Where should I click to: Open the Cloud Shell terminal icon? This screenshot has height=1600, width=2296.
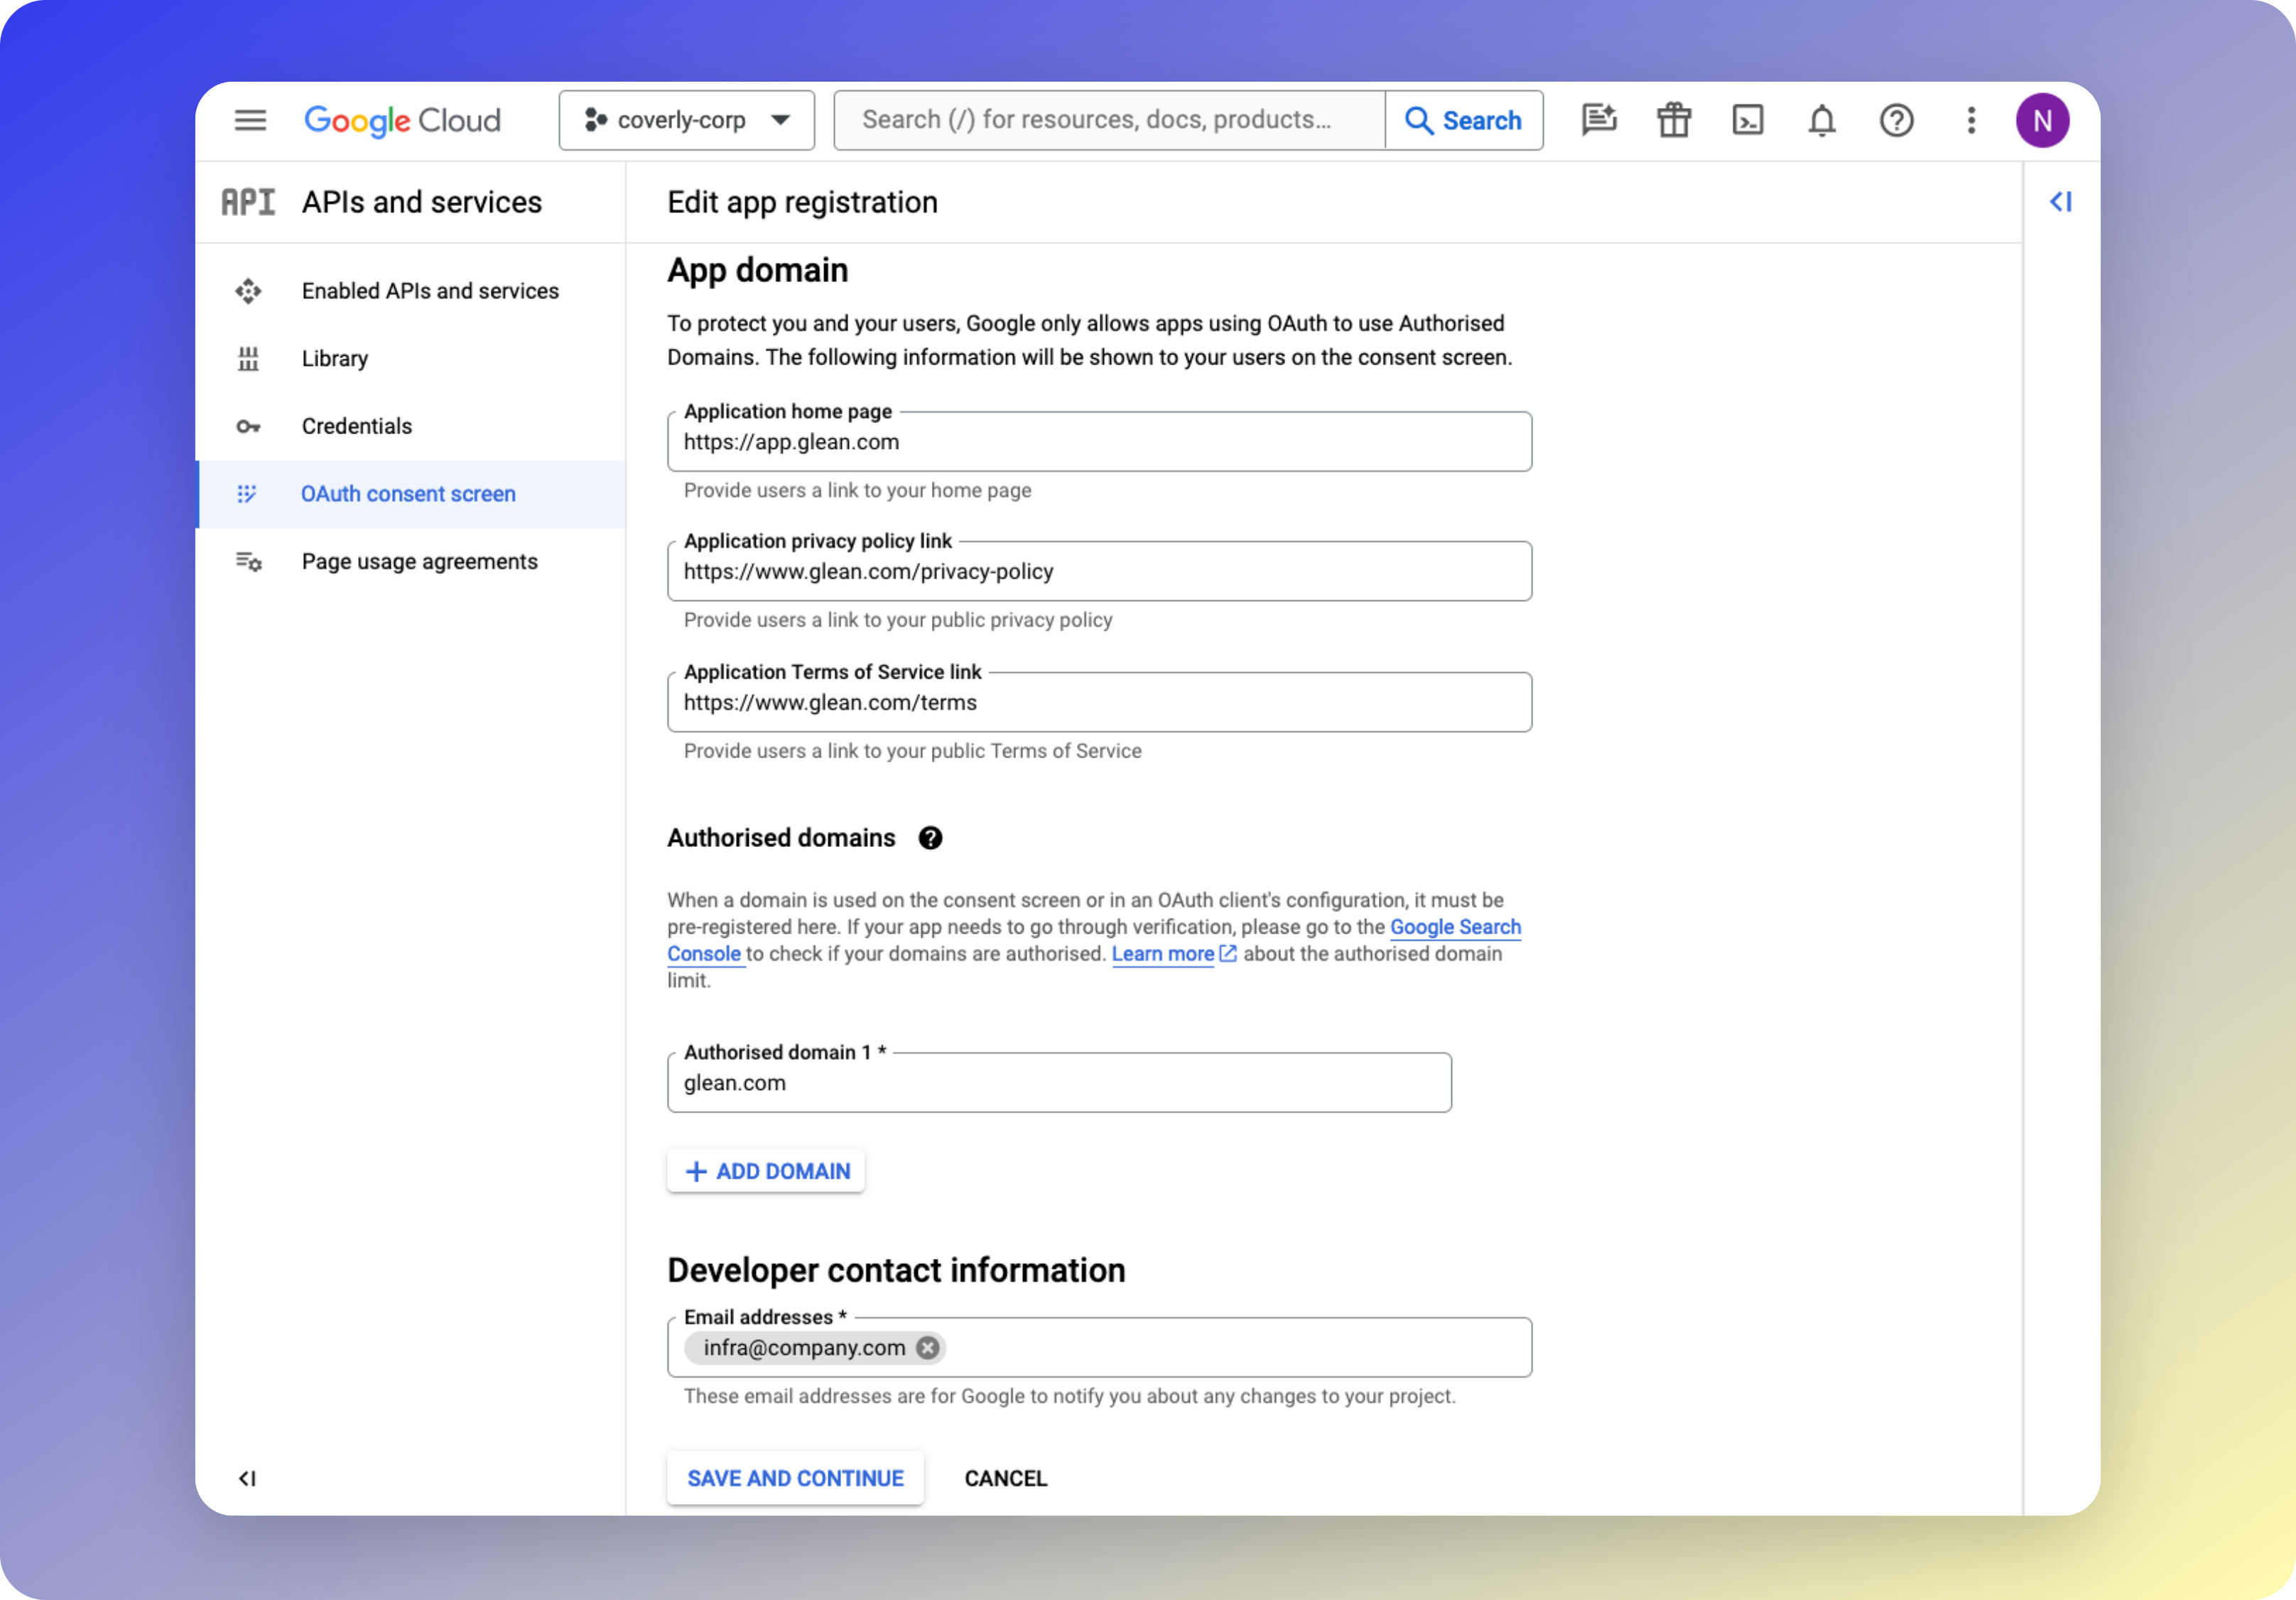click(x=1747, y=120)
